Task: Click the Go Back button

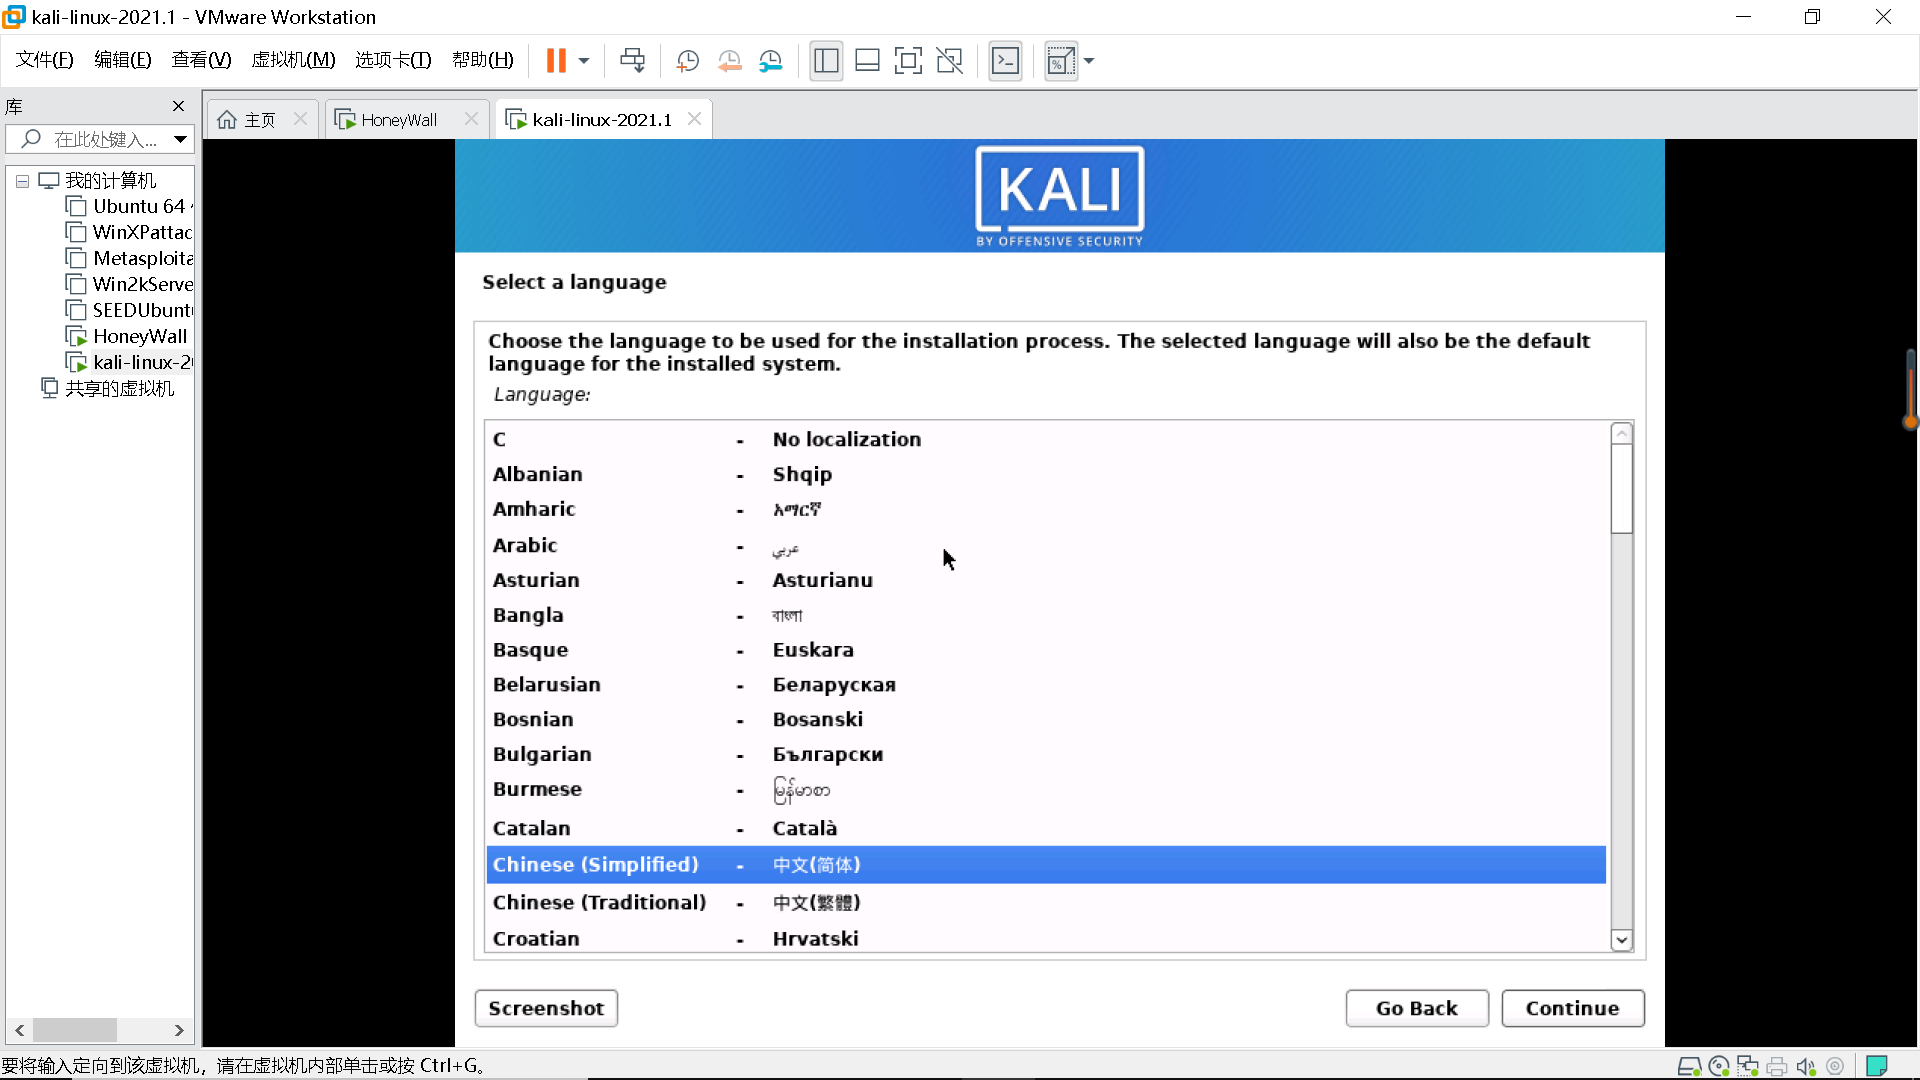Action: 1416,1008
